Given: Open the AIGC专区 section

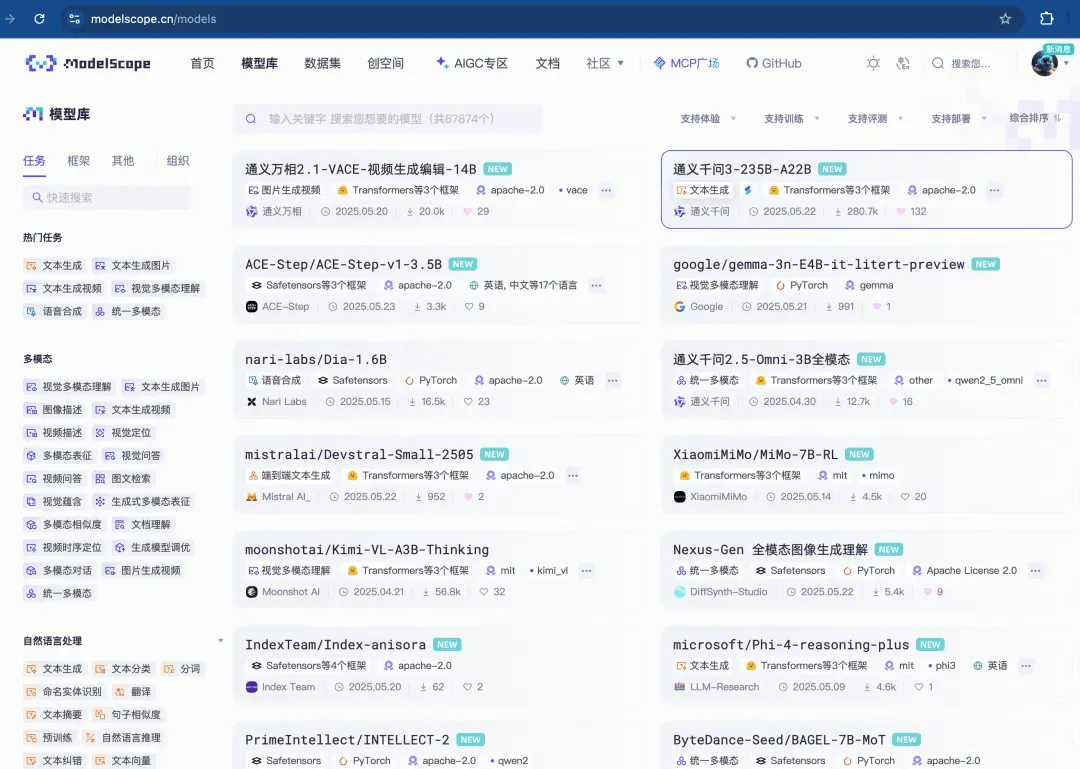Looking at the screenshot, I should coord(472,63).
